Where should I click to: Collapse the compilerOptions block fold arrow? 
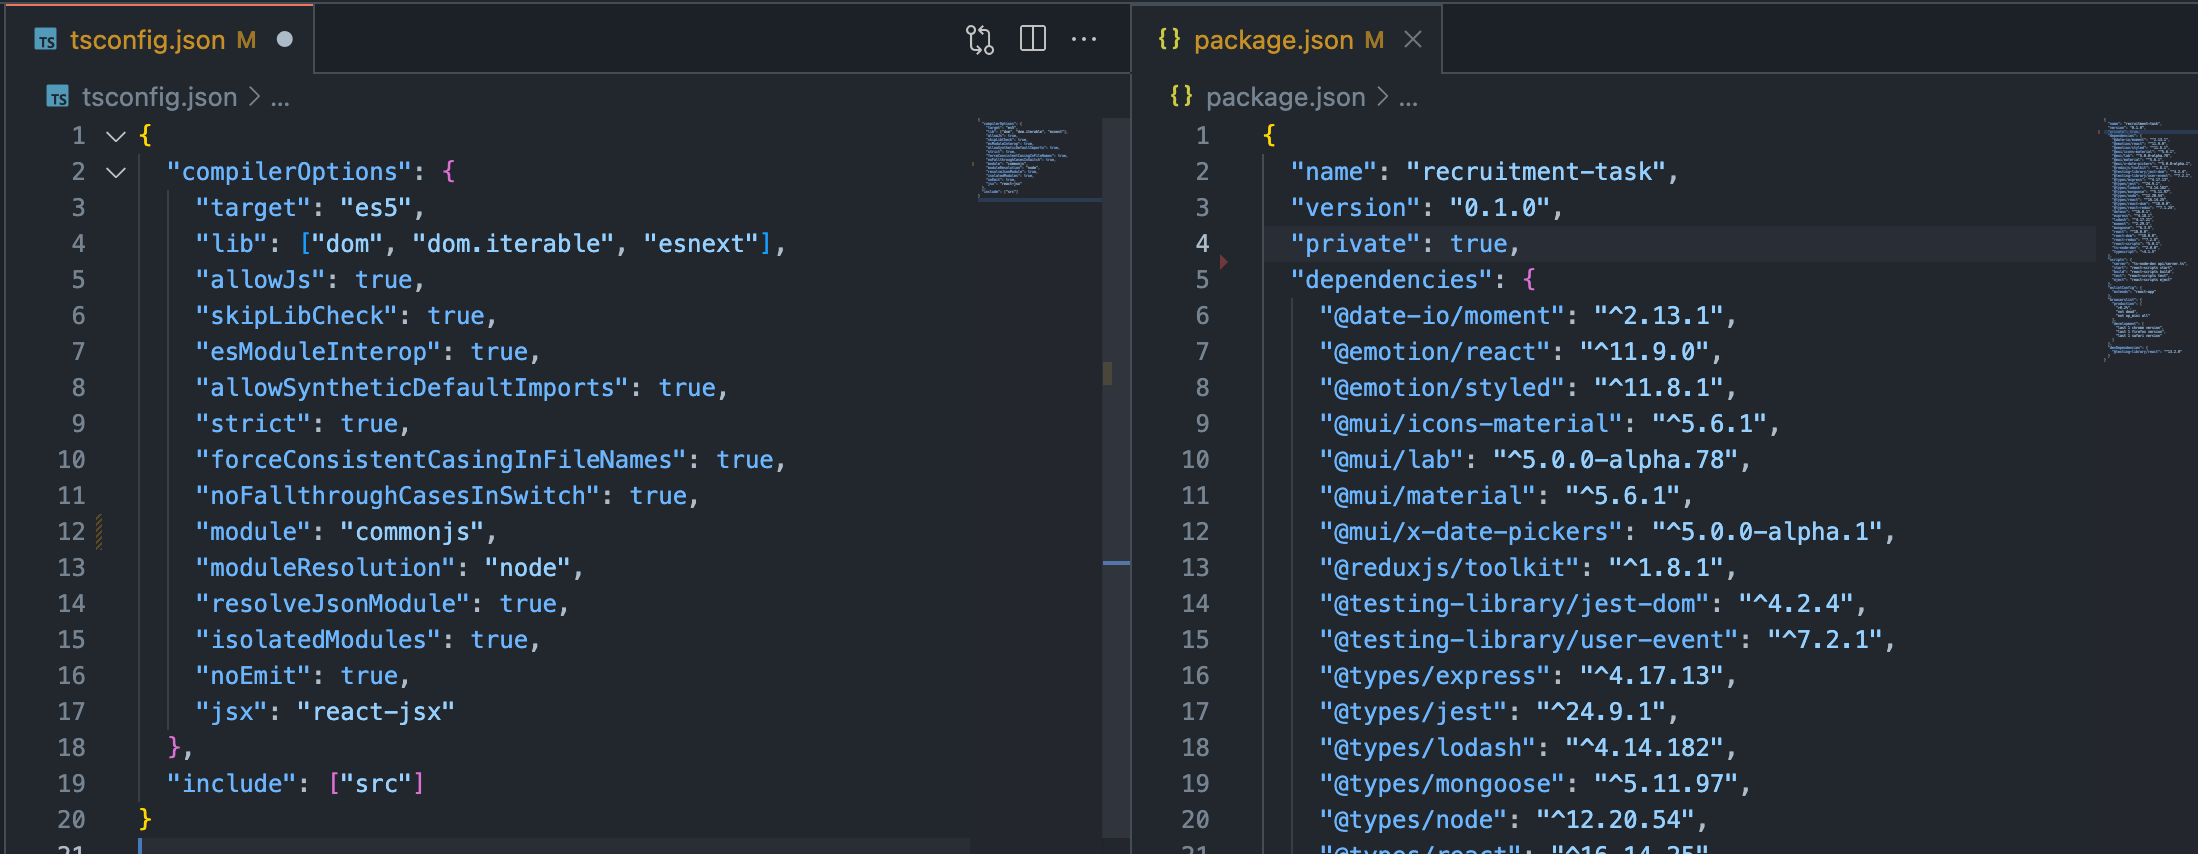[x=116, y=172]
